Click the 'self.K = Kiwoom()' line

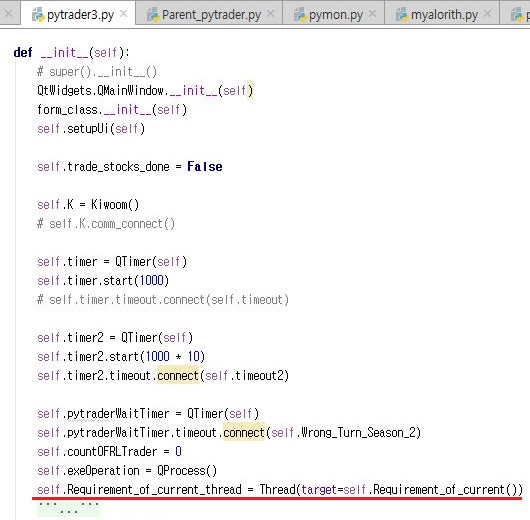88,205
